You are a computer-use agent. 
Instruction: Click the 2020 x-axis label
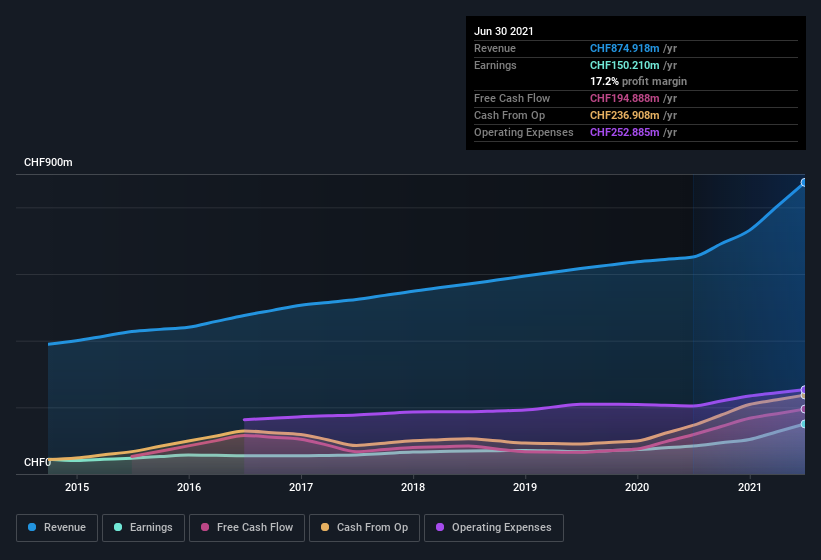(x=637, y=487)
